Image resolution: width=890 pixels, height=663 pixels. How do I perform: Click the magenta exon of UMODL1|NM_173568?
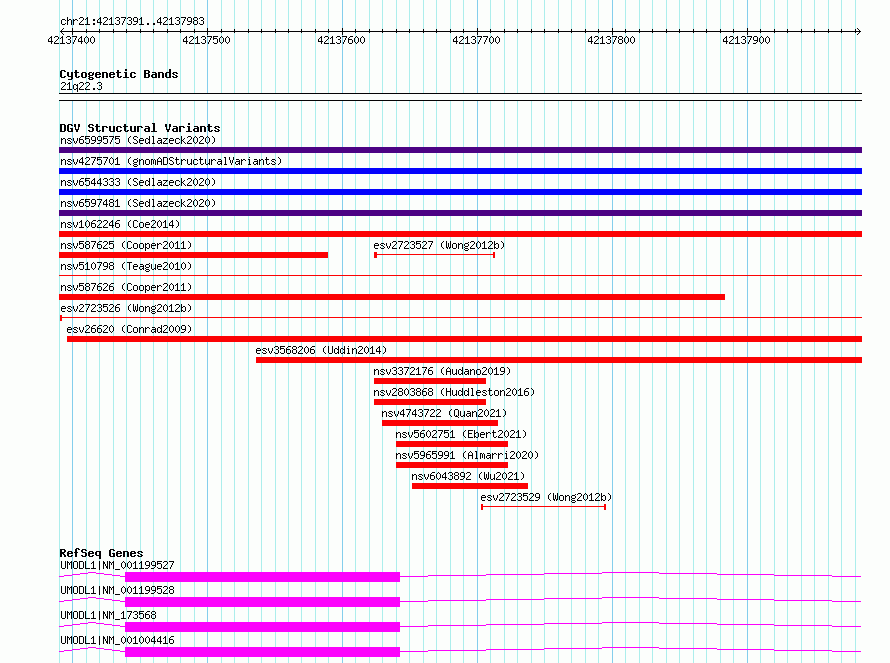click(x=262, y=627)
